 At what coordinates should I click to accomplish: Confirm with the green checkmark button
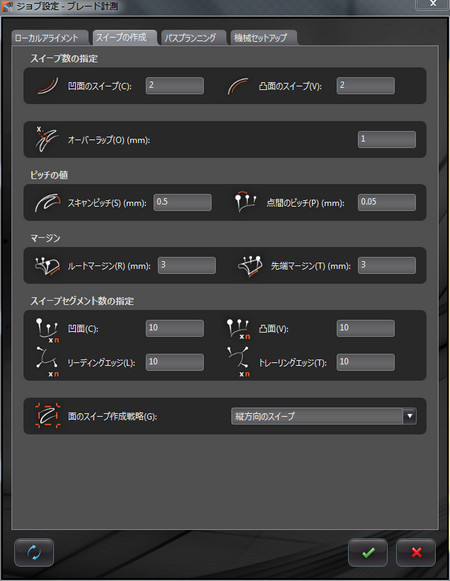(368, 552)
